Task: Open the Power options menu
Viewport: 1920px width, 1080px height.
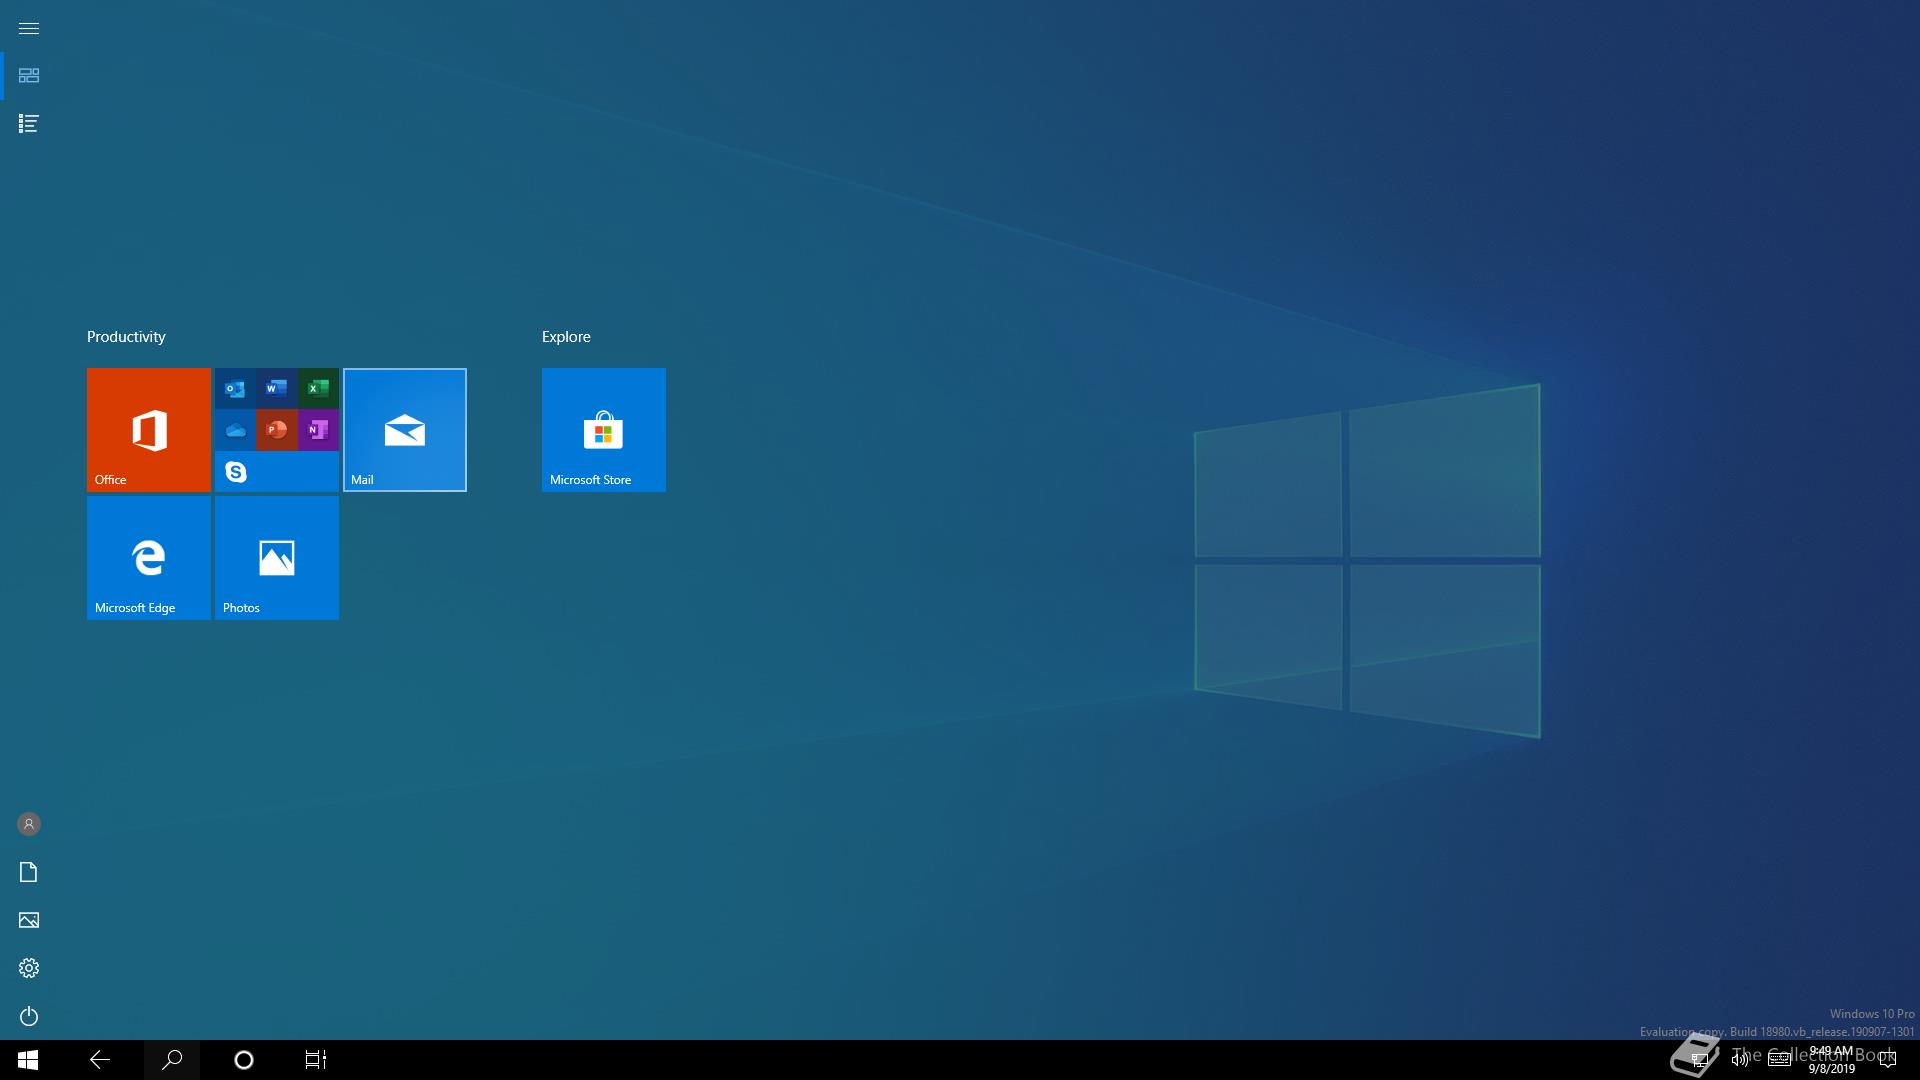Action: coord(29,1016)
